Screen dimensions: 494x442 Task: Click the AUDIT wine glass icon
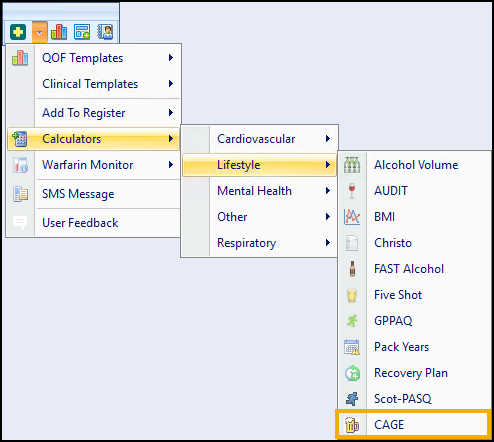point(352,191)
